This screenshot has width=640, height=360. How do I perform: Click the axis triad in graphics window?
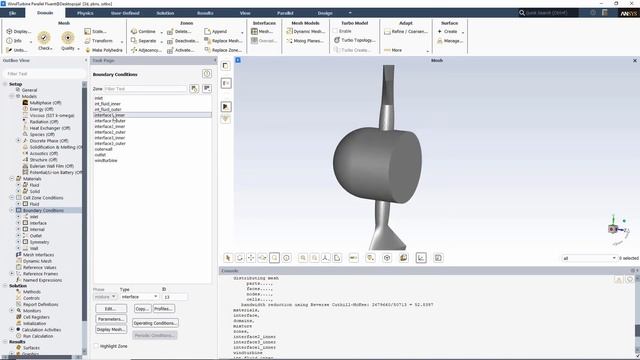tap(618, 230)
